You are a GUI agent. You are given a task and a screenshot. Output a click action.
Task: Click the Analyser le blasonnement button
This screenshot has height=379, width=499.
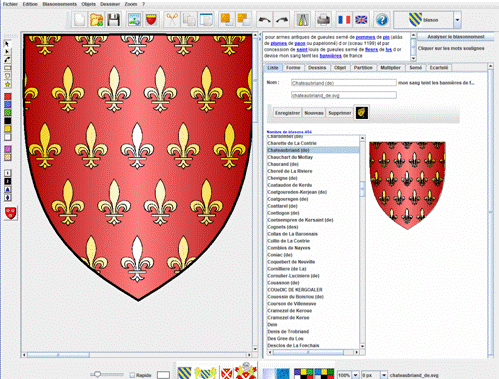coord(456,37)
